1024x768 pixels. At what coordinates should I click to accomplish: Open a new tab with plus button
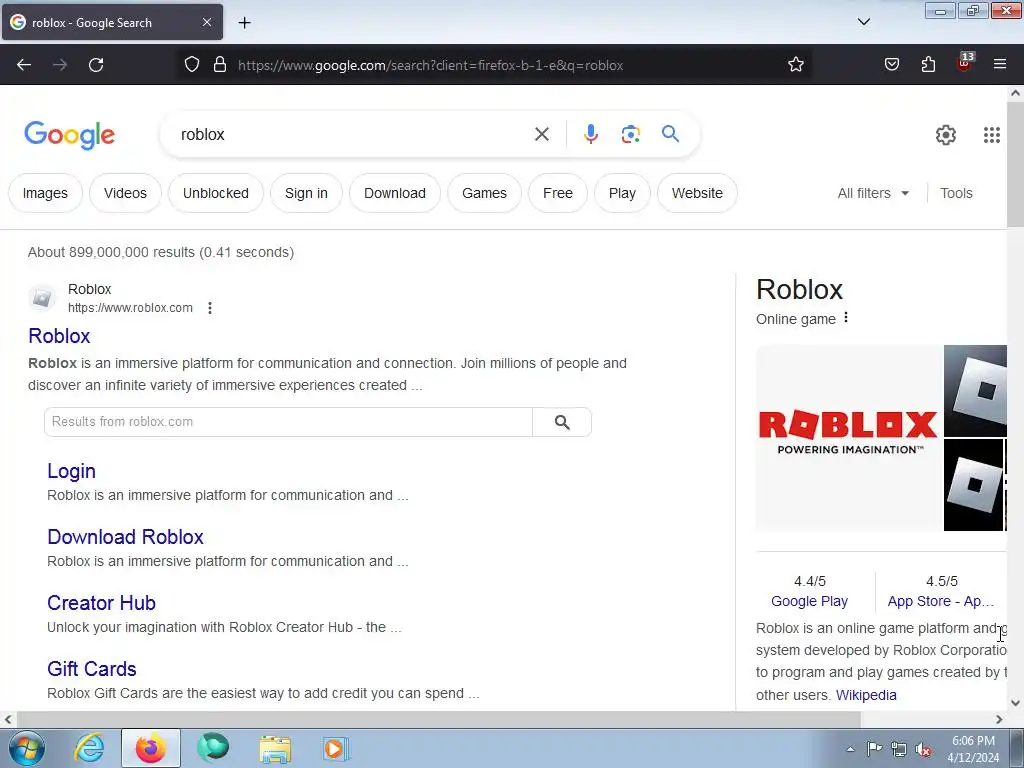[244, 23]
